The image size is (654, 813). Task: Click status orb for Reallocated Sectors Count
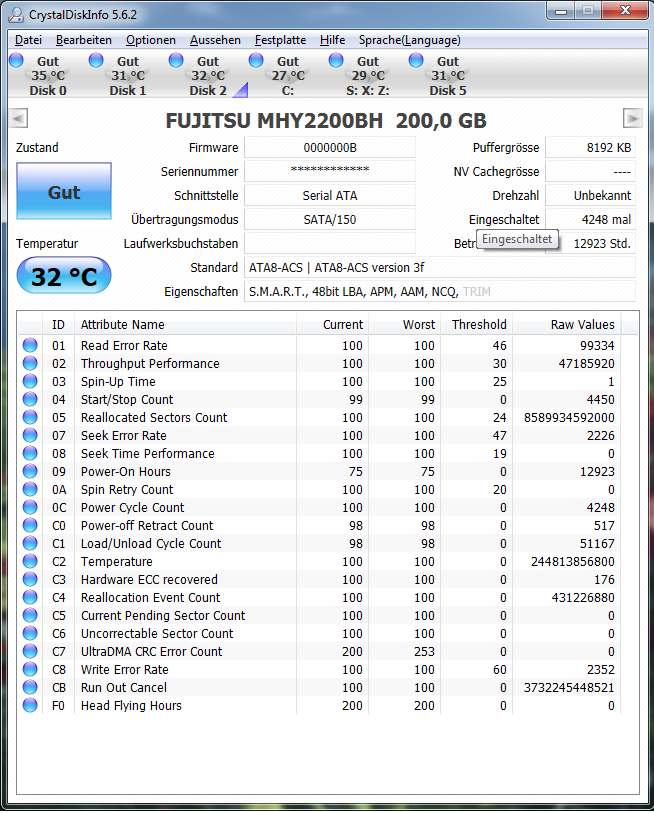click(30, 417)
